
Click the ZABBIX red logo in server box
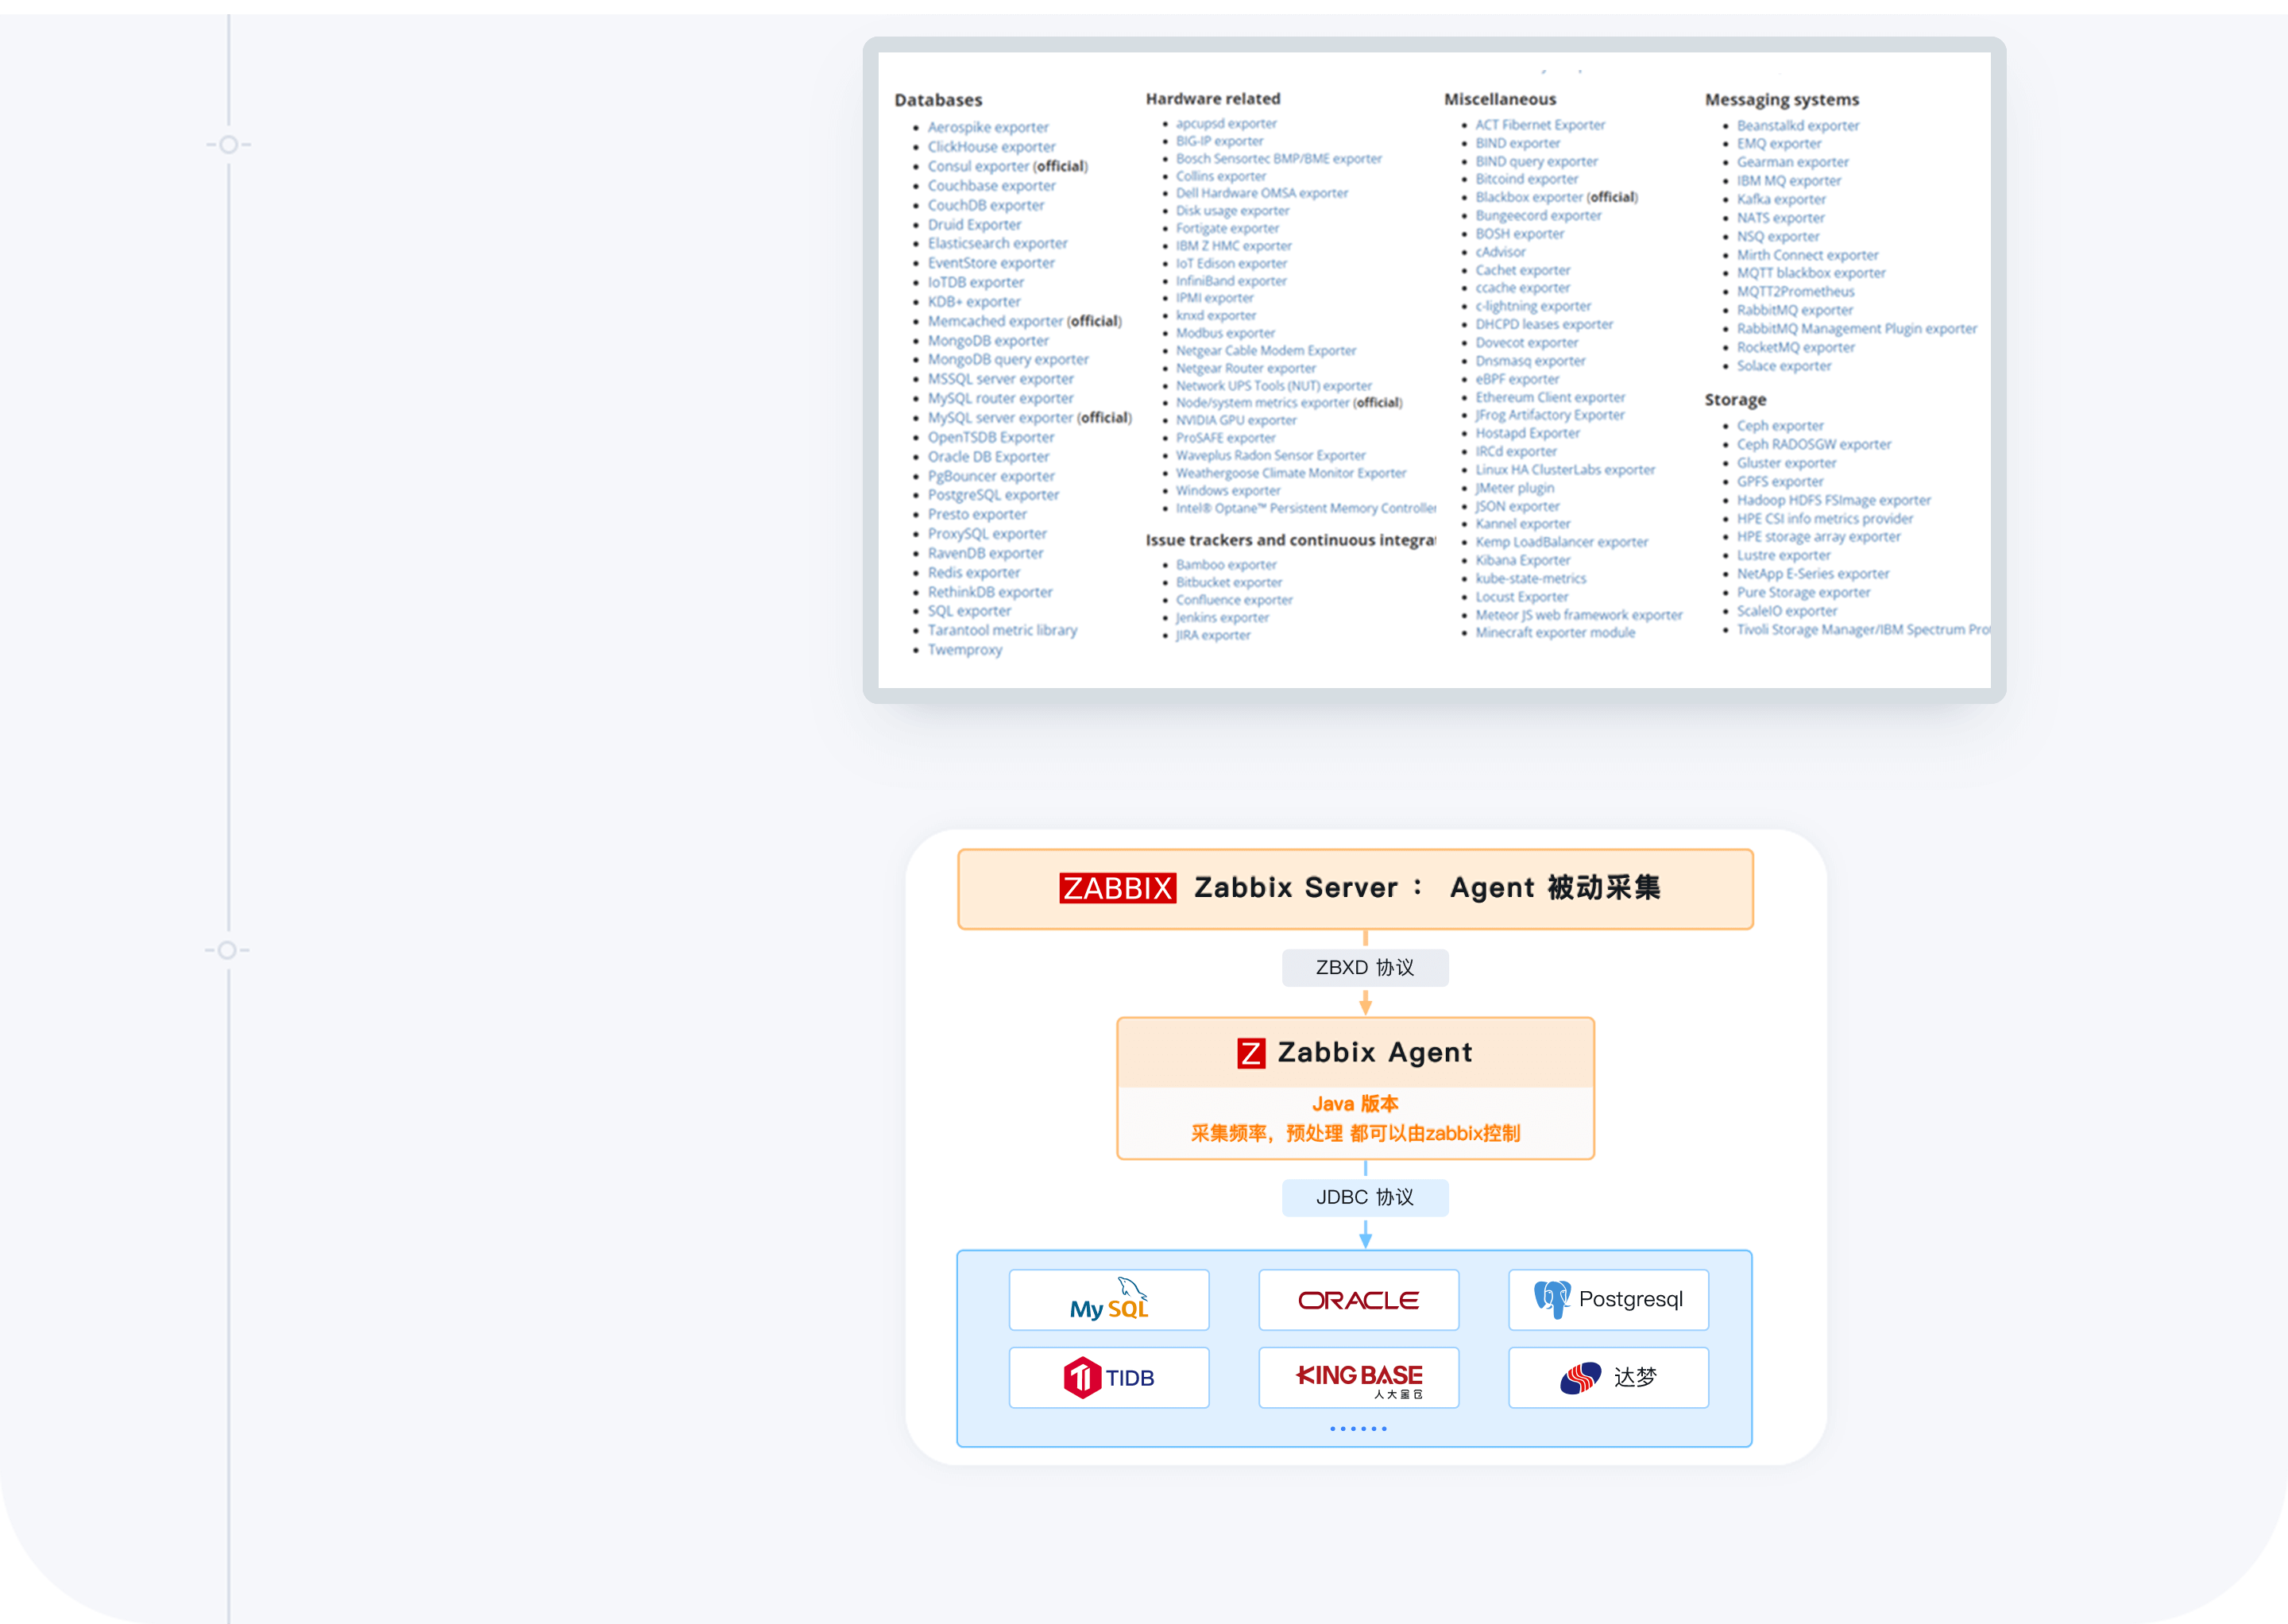click(1117, 888)
